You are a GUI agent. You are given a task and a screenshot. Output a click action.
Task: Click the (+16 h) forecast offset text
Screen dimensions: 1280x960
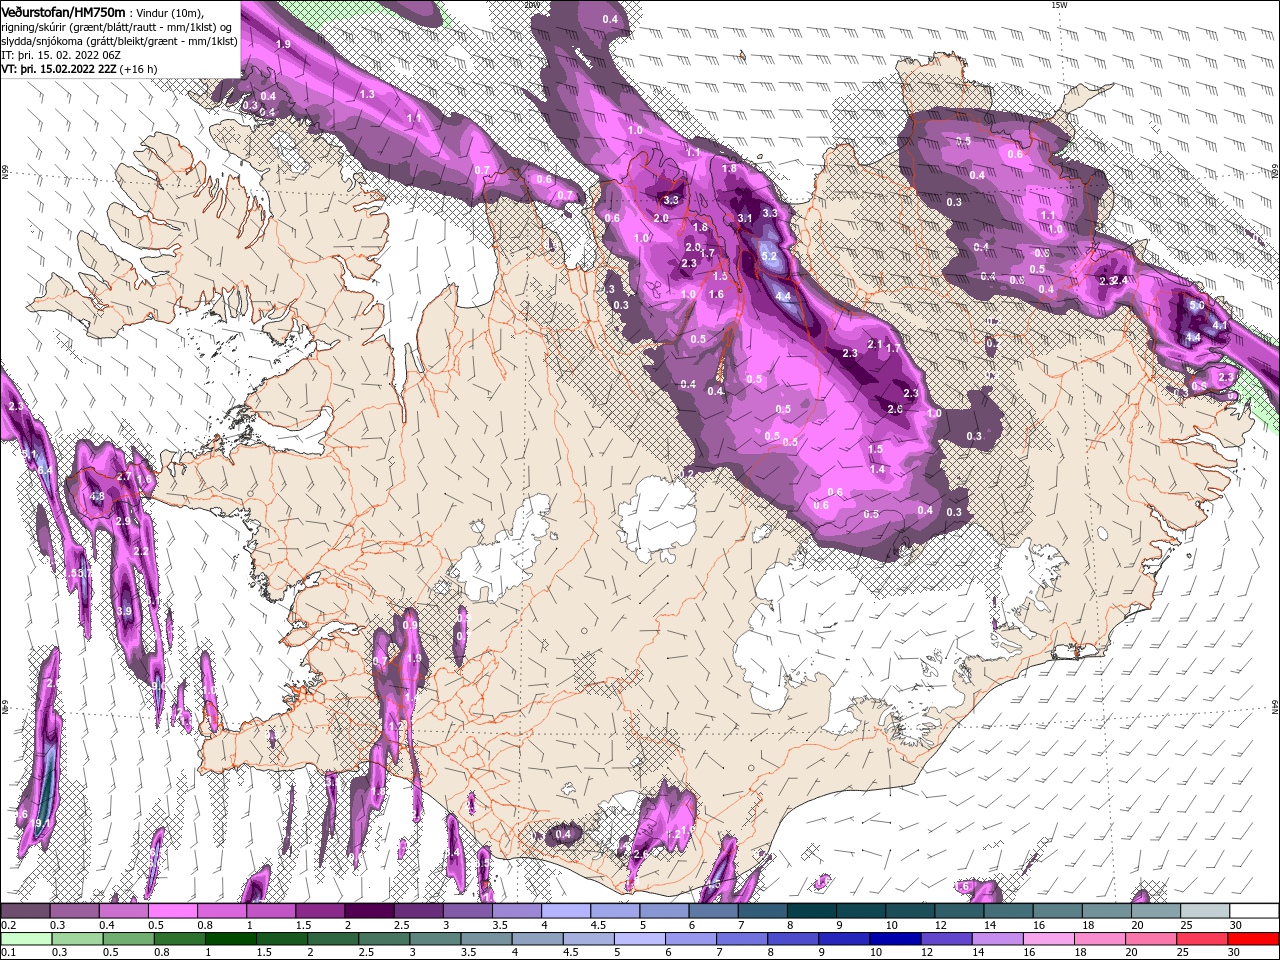point(138,69)
